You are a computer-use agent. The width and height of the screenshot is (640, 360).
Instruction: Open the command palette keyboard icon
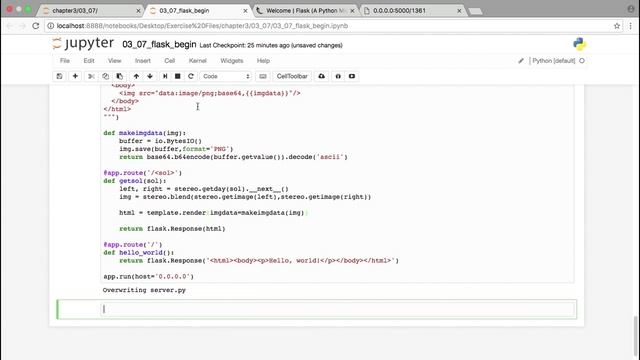click(x=263, y=76)
